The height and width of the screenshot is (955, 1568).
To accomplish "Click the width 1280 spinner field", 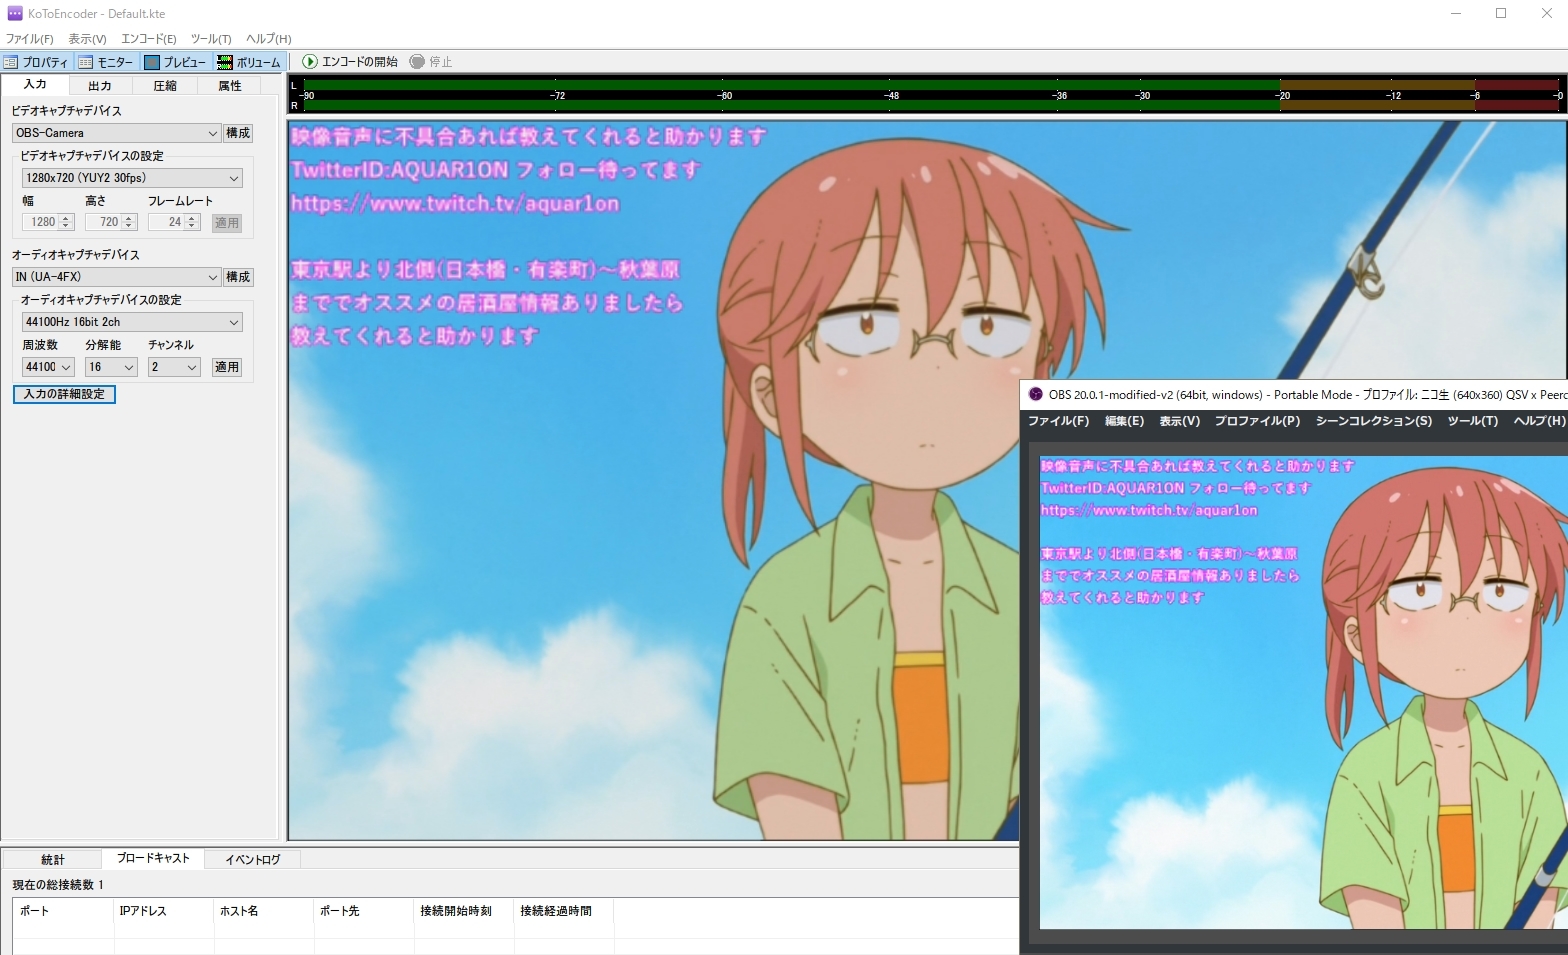I will coord(48,222).
